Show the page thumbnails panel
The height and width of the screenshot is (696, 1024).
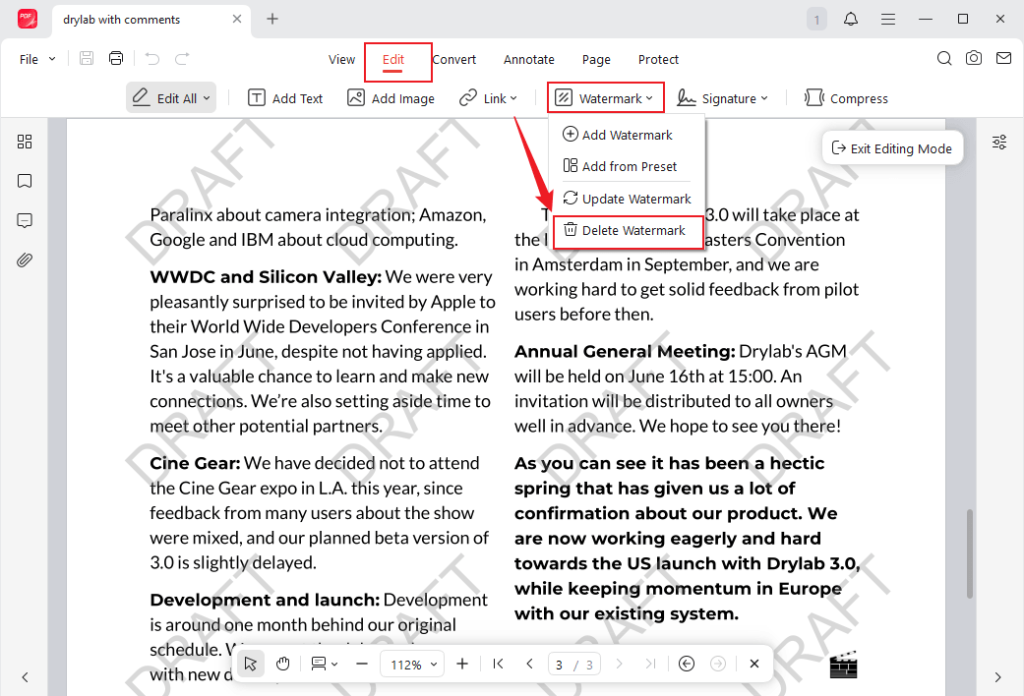(x=25, y=141)
